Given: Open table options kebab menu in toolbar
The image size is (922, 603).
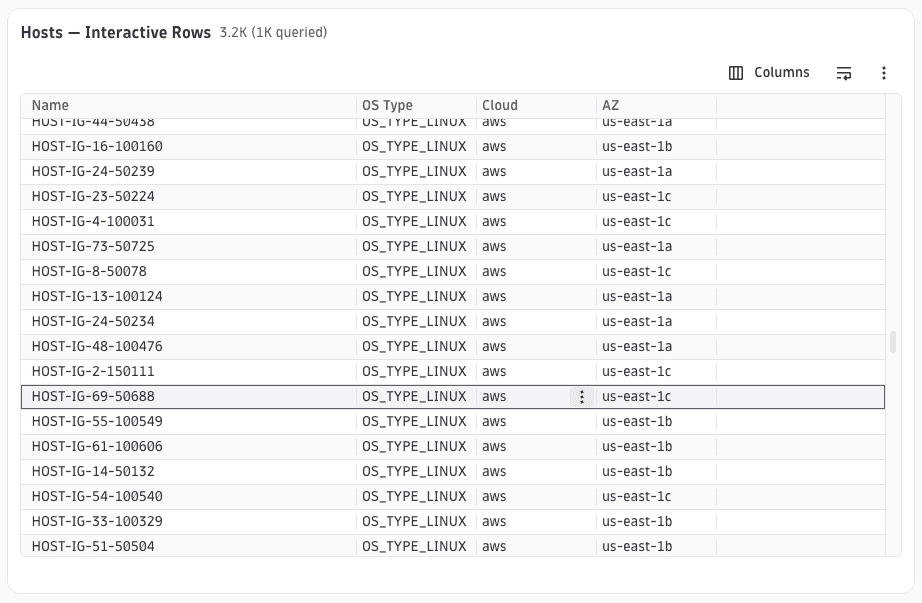Looking at the screenshot, I should point(884,73).
